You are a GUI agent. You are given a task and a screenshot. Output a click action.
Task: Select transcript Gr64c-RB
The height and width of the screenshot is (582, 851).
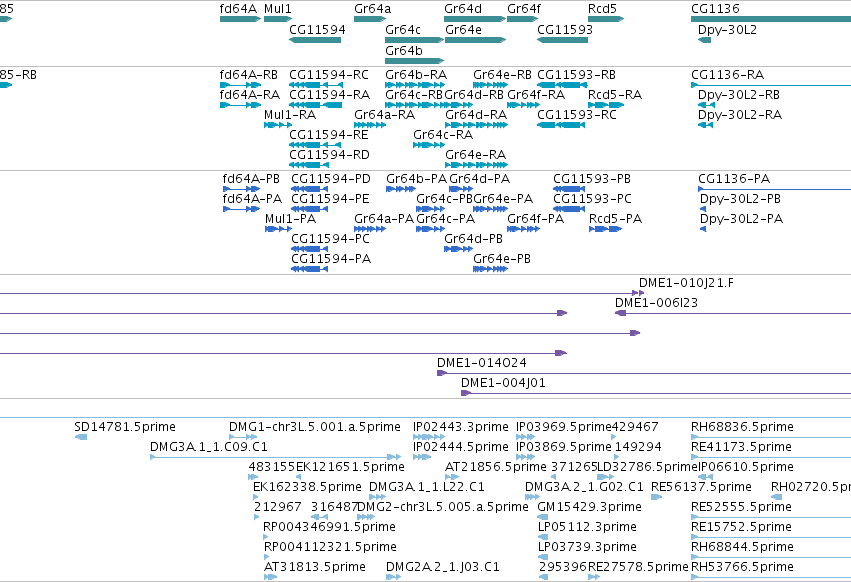[x=414, y=95]
